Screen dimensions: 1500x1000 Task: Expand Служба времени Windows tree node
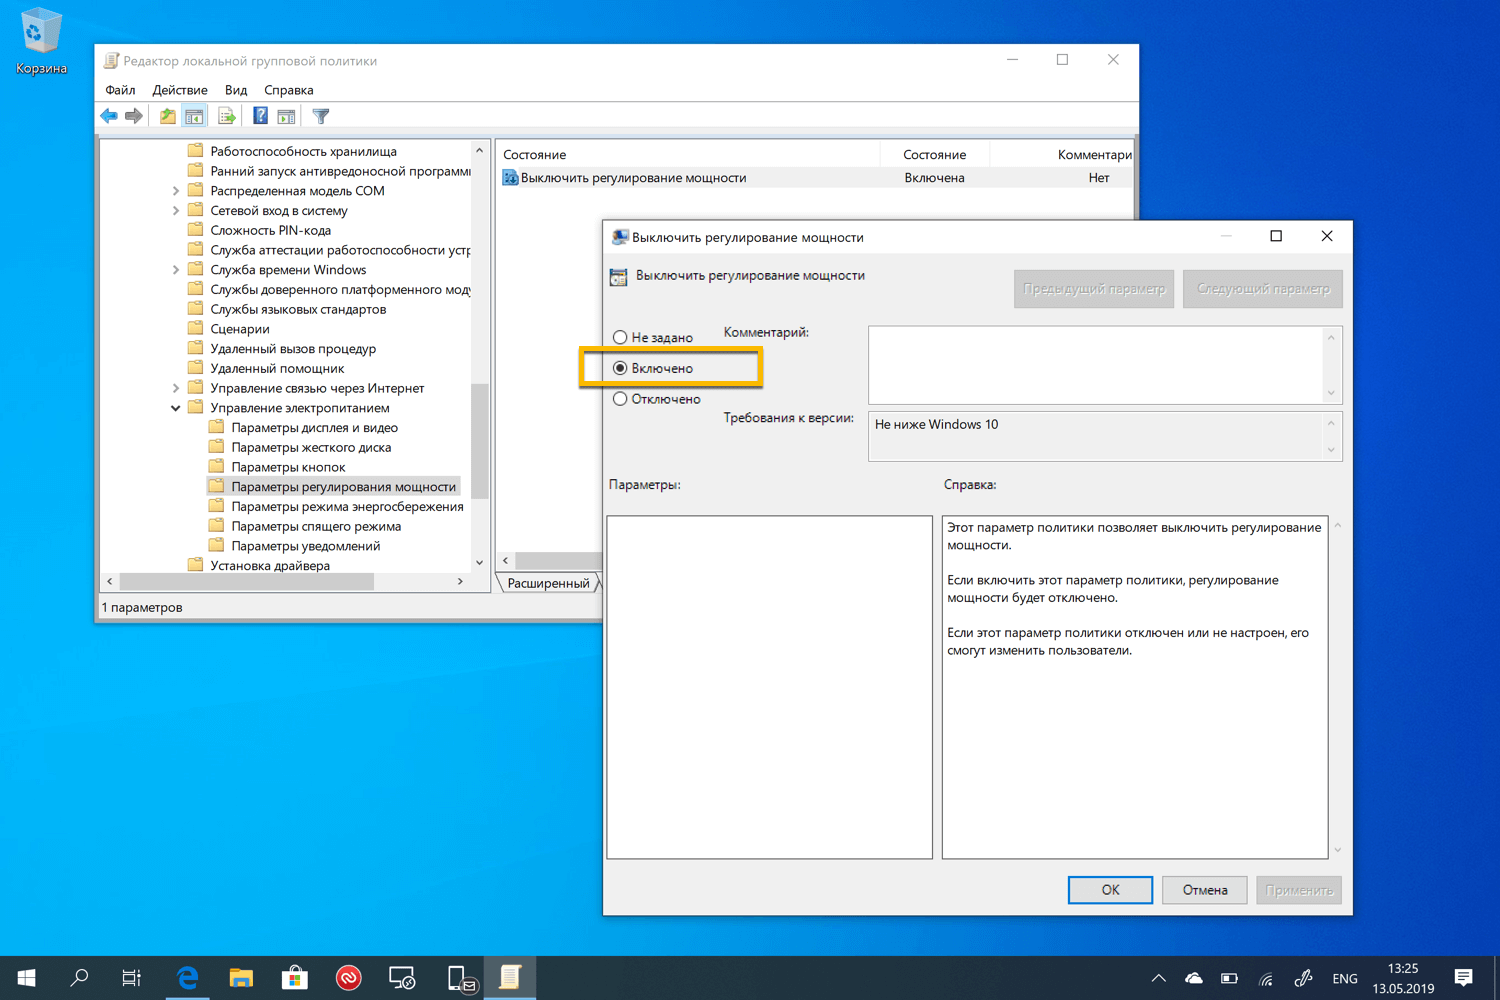tap(176, 270)
